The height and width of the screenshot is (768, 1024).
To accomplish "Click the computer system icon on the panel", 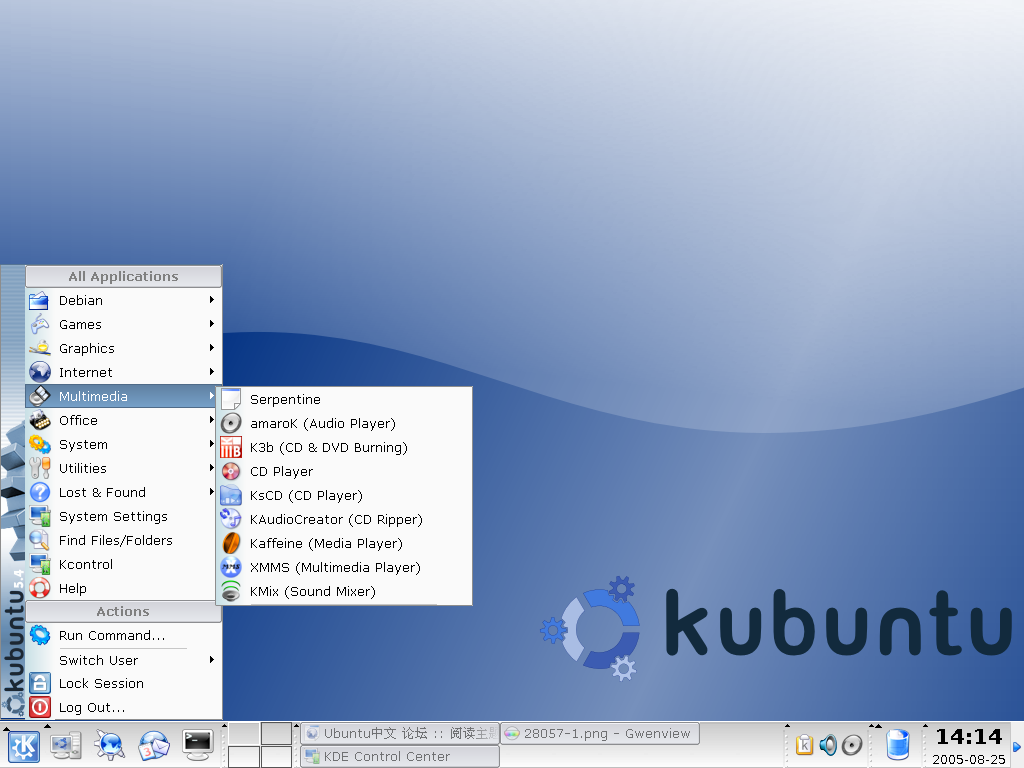I will click(66, 746).
